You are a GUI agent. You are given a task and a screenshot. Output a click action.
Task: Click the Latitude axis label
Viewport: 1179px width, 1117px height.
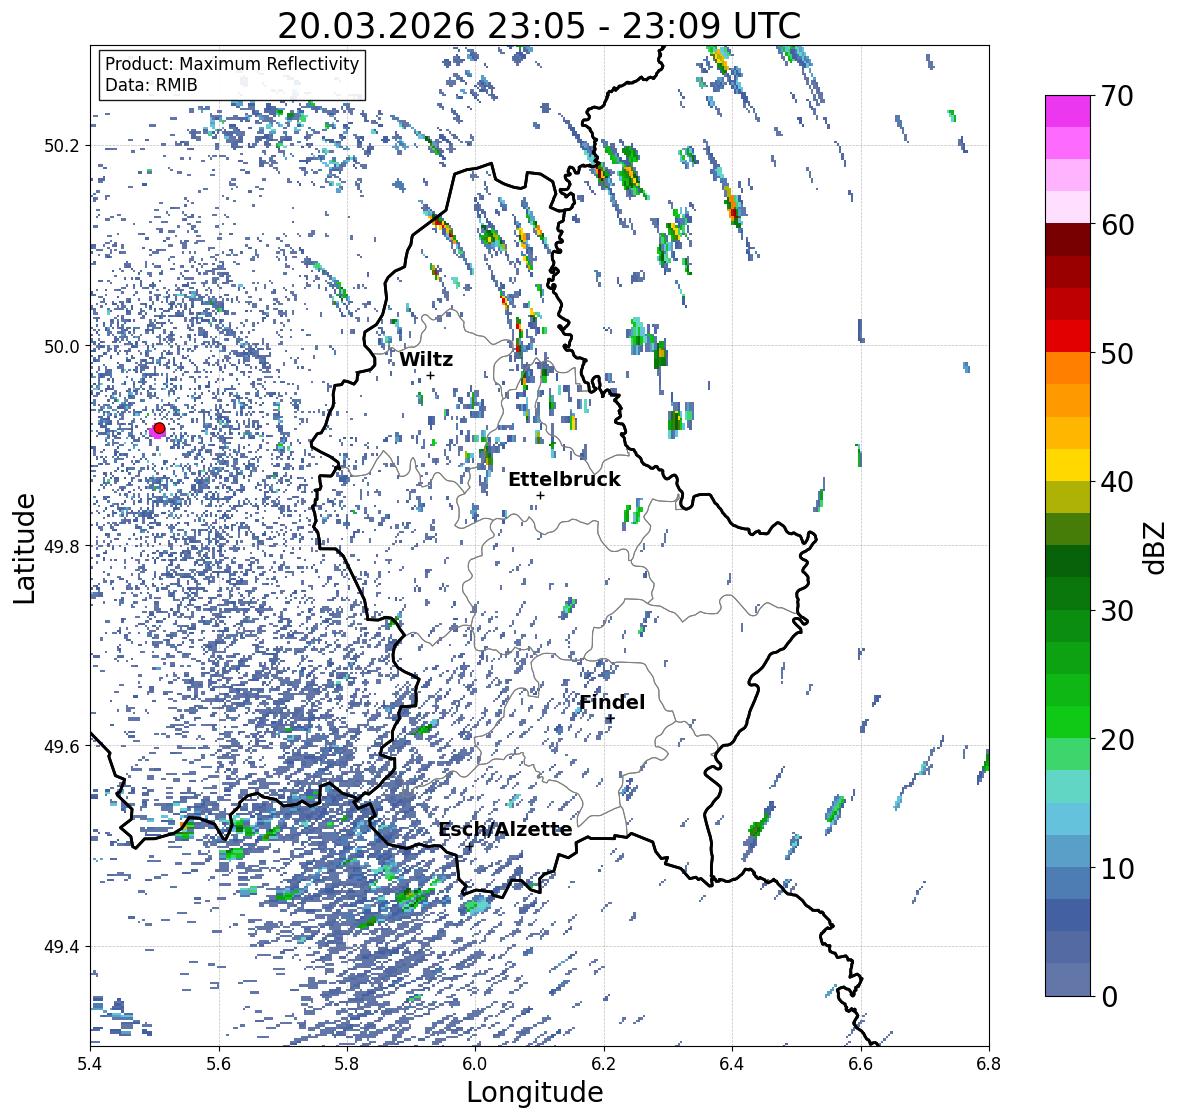[24, 548]
